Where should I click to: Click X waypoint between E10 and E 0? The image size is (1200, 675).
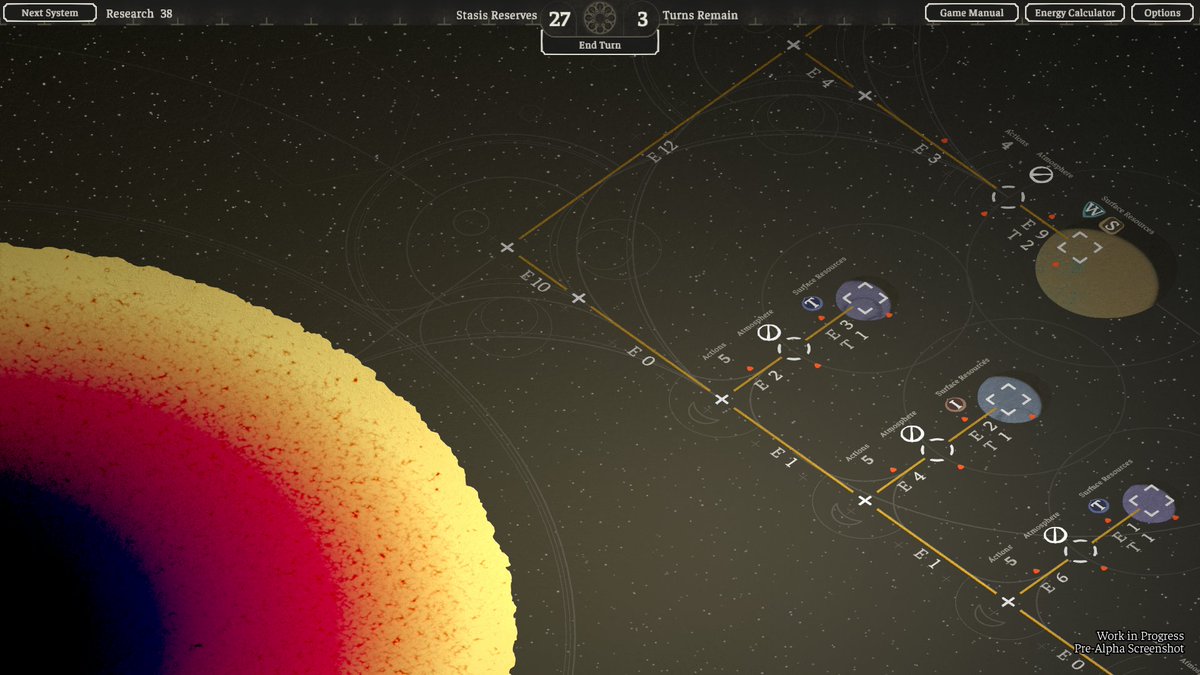pos(577,298)
